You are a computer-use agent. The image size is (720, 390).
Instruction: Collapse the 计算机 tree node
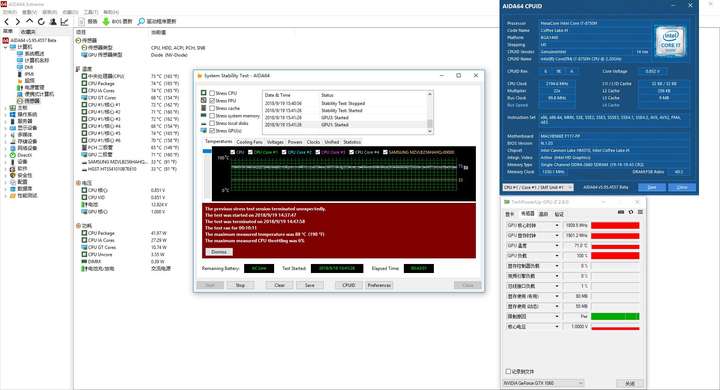tap(6, 47)
